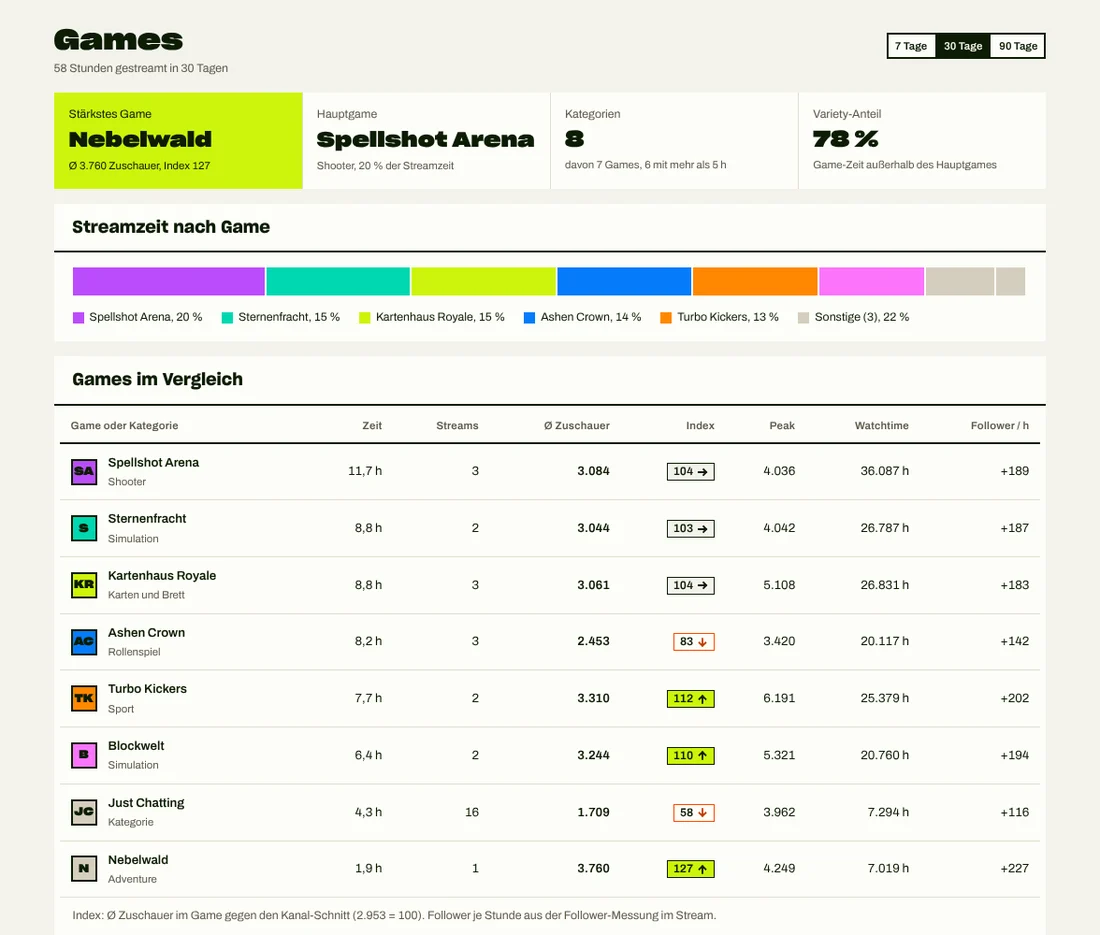This screenshot has height=935, width=1100.
Task: Click the blue Ashen Crown legend swatch
Action: [x=530, y=318]
